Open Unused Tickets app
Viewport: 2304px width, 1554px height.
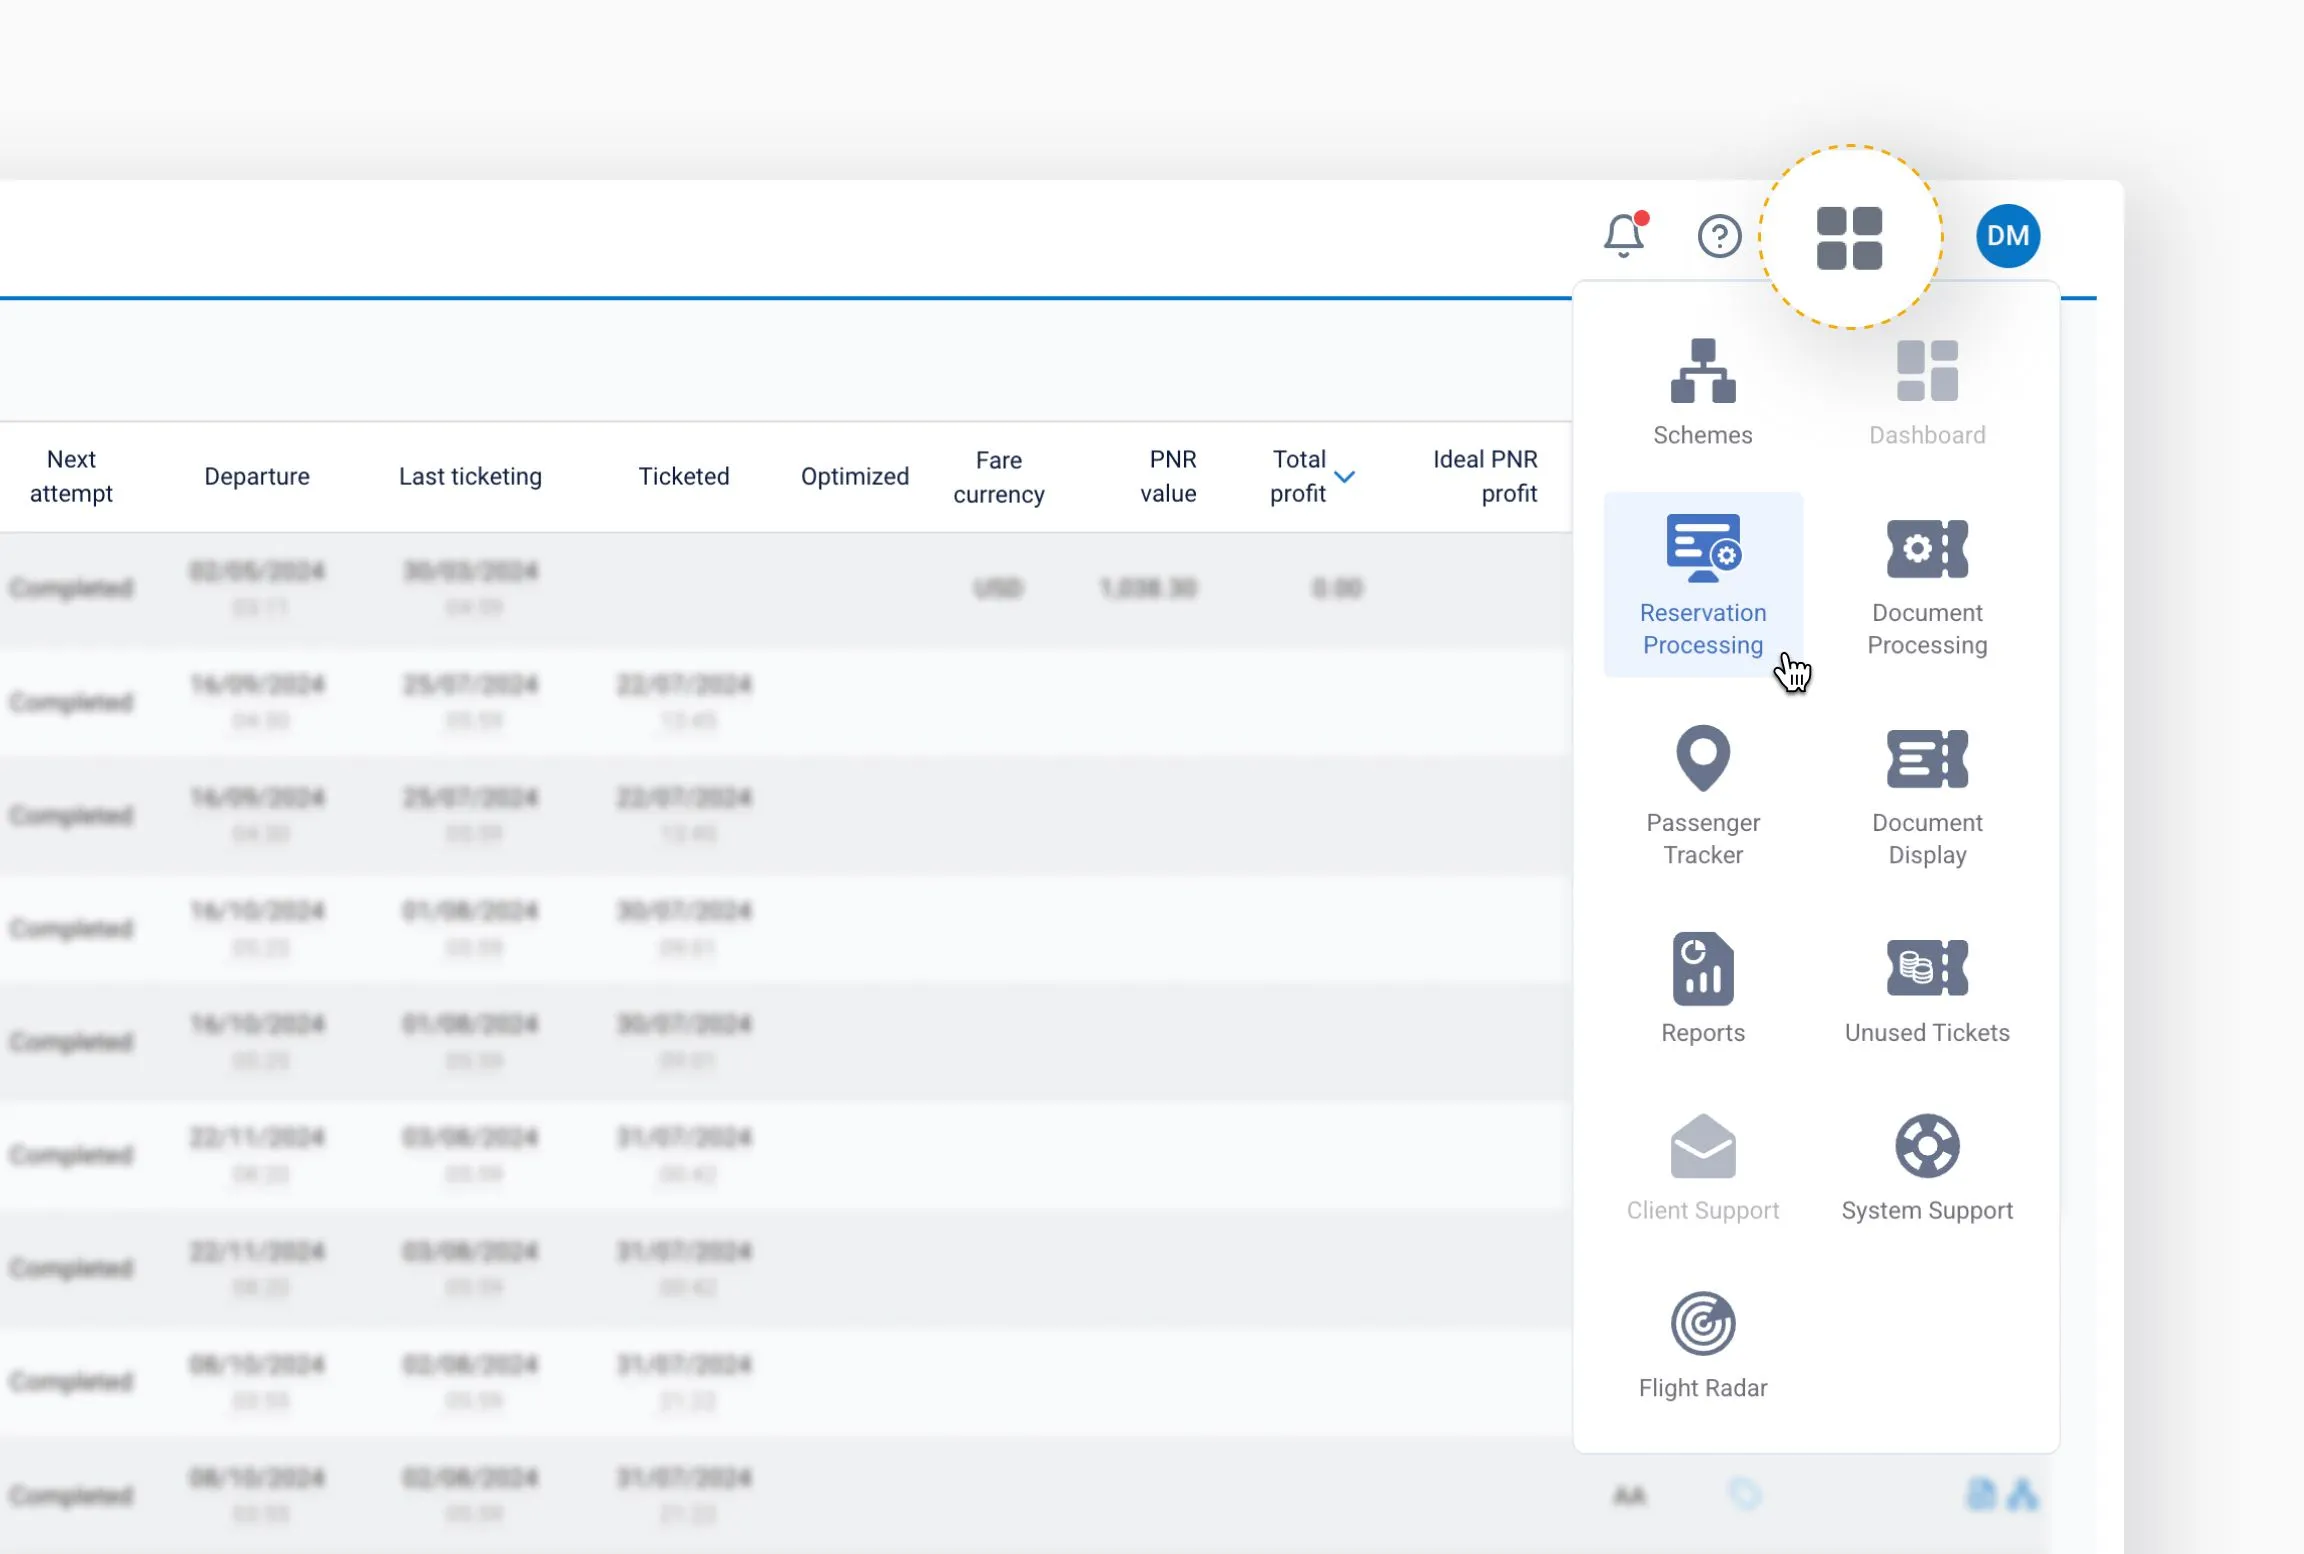coord(1926,988)
